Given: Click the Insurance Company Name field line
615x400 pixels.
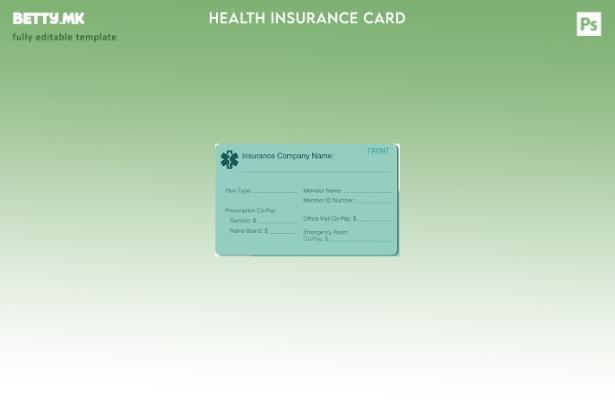Looking at the screenshot, I should pyautogui.click(x=315, y=170).
